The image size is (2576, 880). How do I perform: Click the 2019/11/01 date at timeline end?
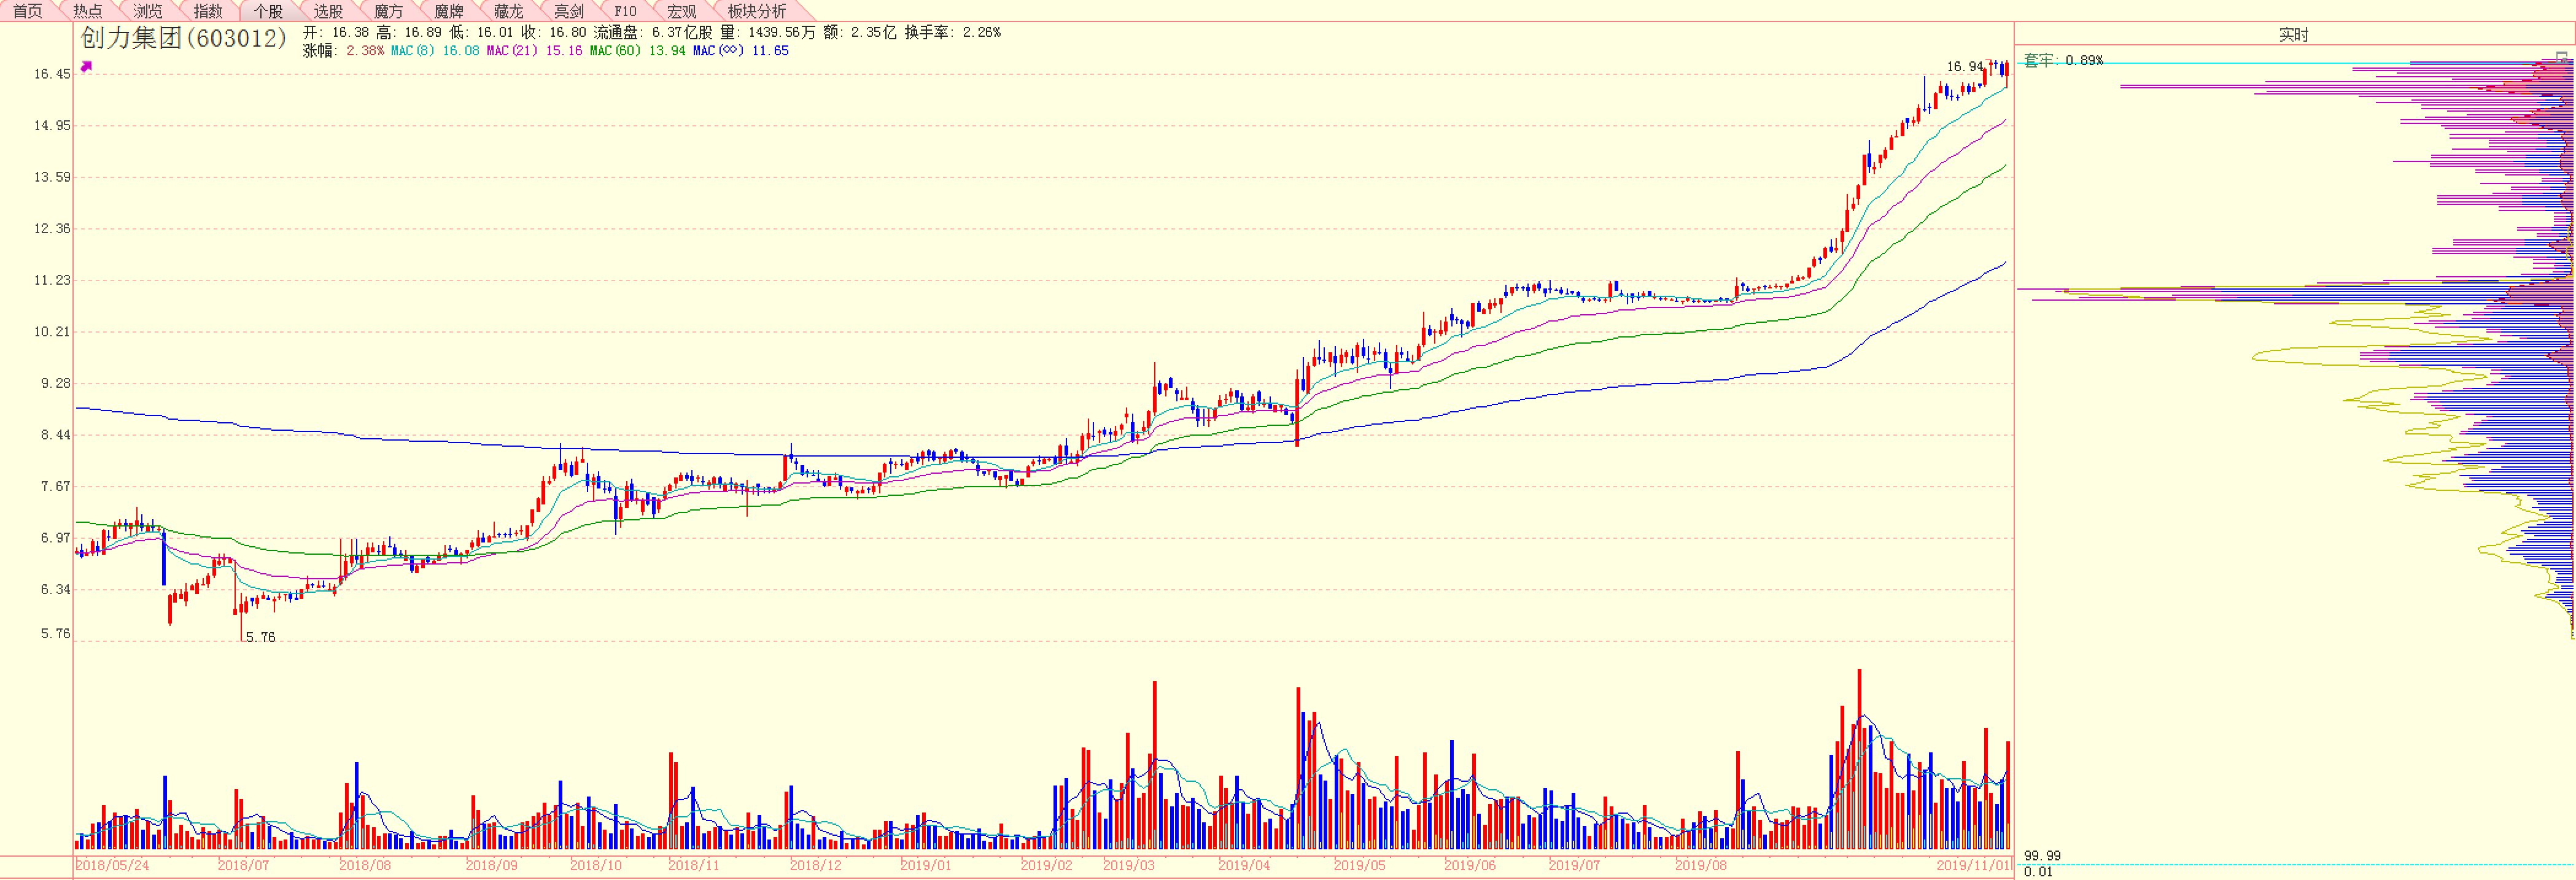click(1972, 865)
